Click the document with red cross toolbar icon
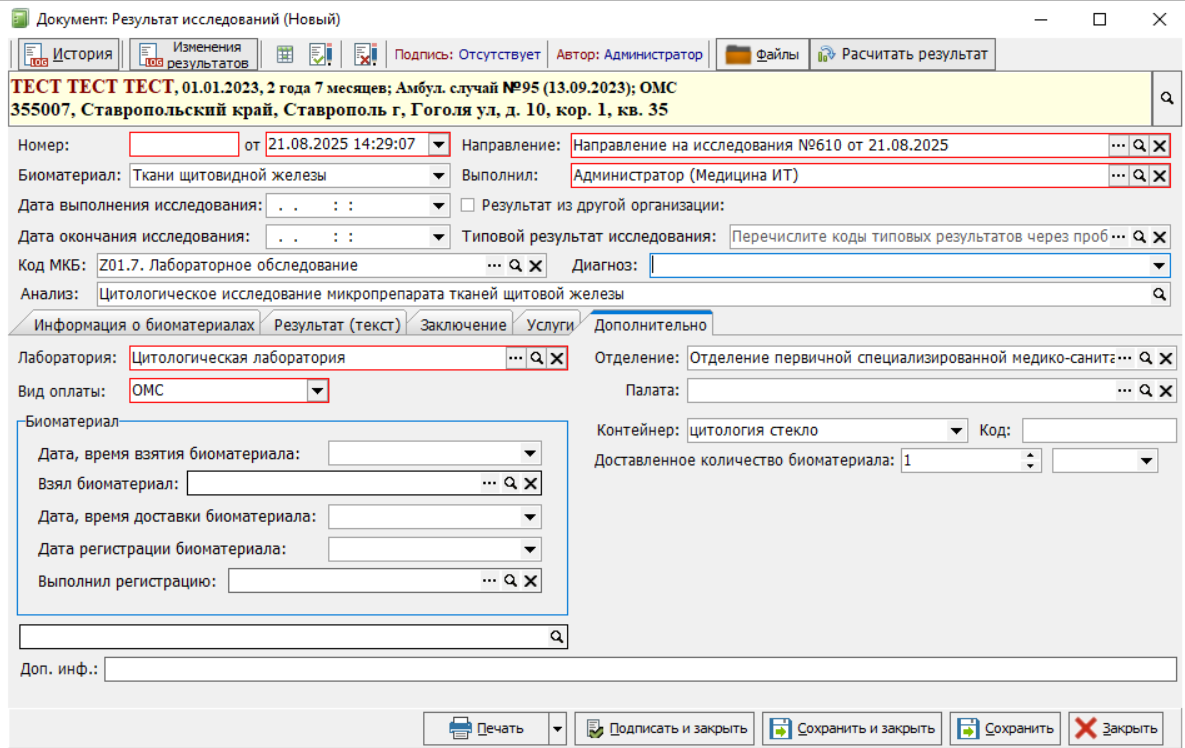This screenshot has height=748, width=1185. pyautogui.click(x=365, y=54)
